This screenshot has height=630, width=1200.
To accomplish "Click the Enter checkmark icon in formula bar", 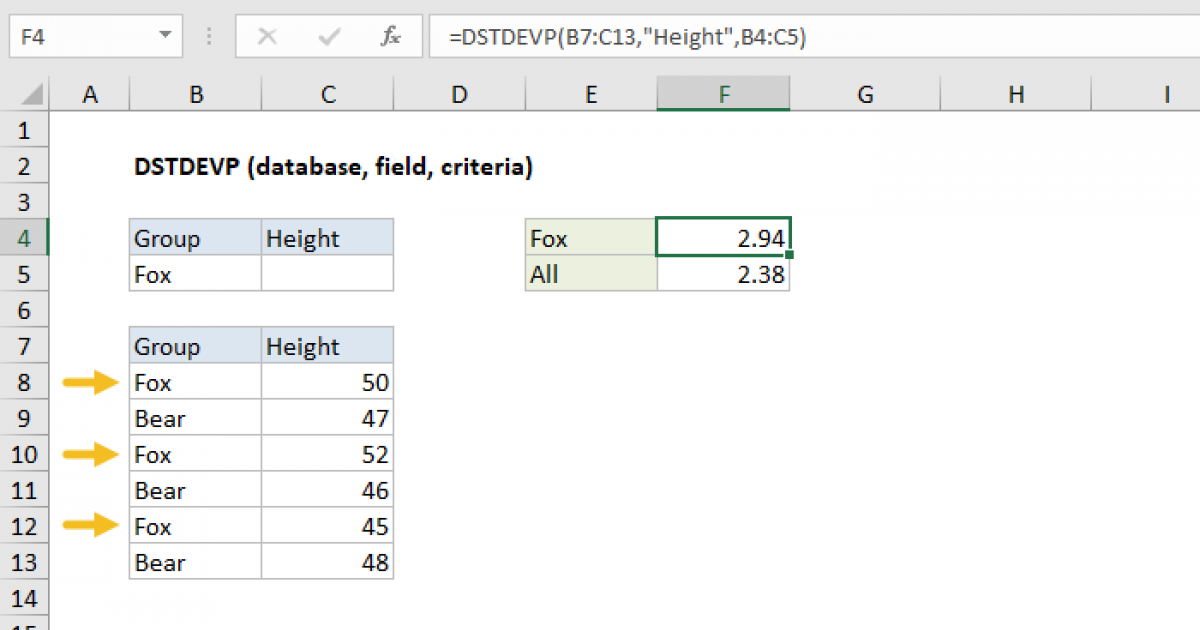I will tap(328, 36).
